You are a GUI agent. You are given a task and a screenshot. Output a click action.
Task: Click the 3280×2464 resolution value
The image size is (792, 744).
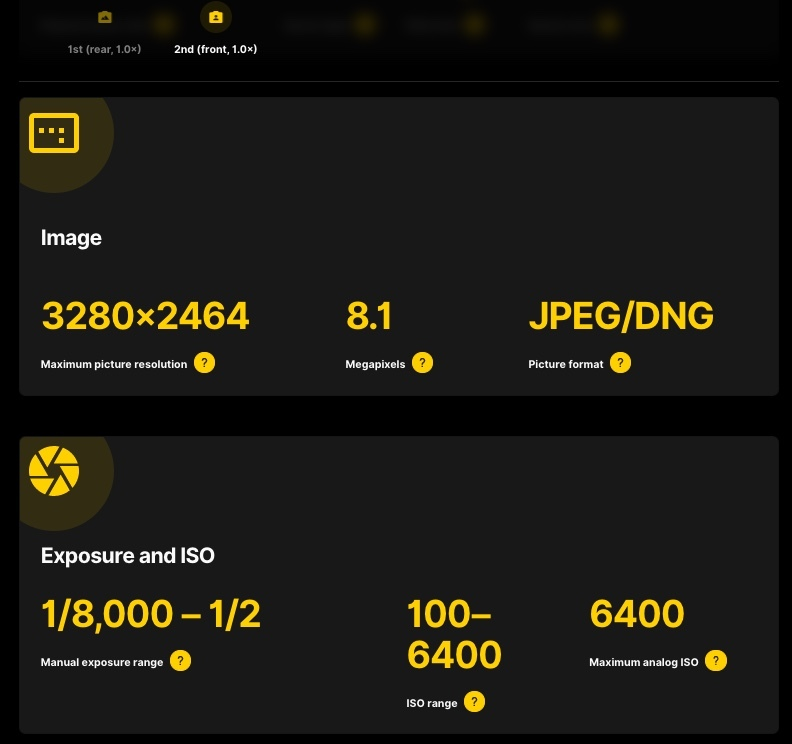click(x=145, y=316)
